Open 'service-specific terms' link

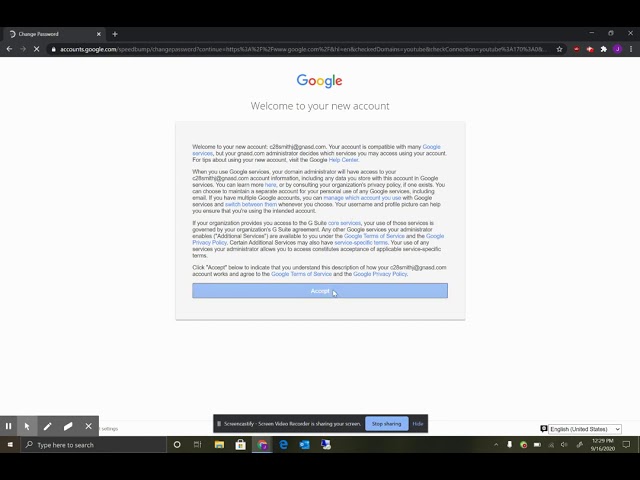[x=361, y=243]
